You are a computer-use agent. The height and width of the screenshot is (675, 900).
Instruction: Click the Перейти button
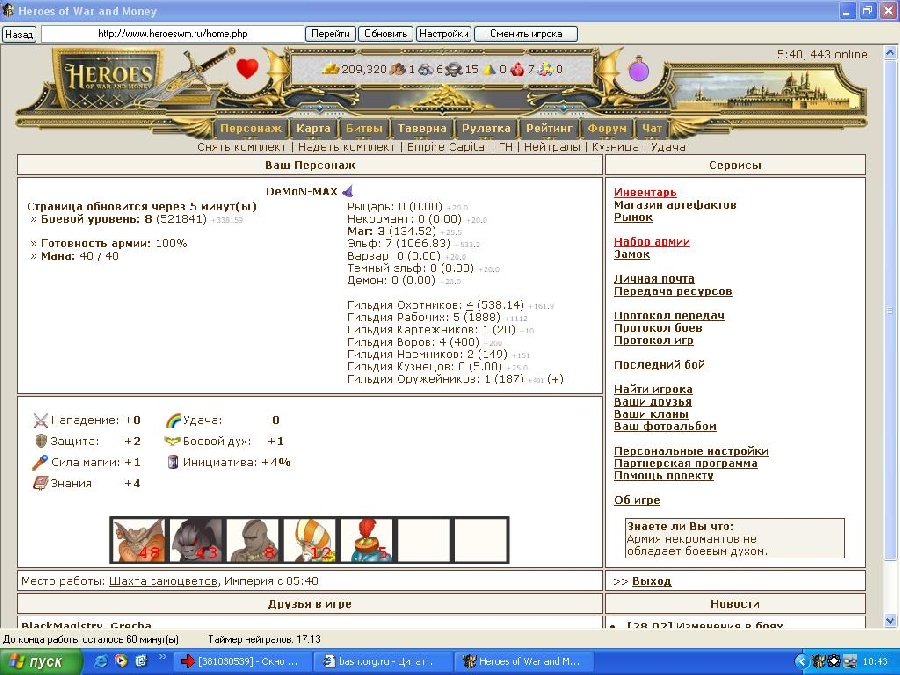tap(330, 34)
